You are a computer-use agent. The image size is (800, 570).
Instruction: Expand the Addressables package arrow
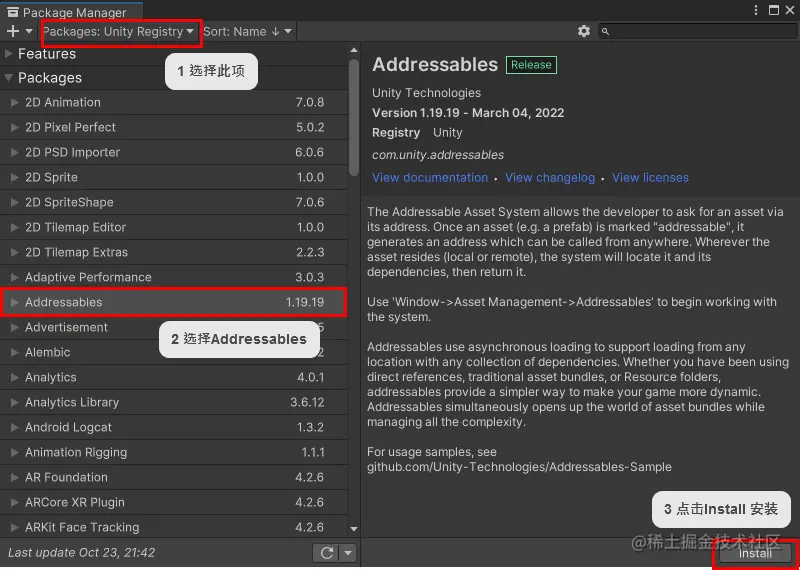coord(15,303)
